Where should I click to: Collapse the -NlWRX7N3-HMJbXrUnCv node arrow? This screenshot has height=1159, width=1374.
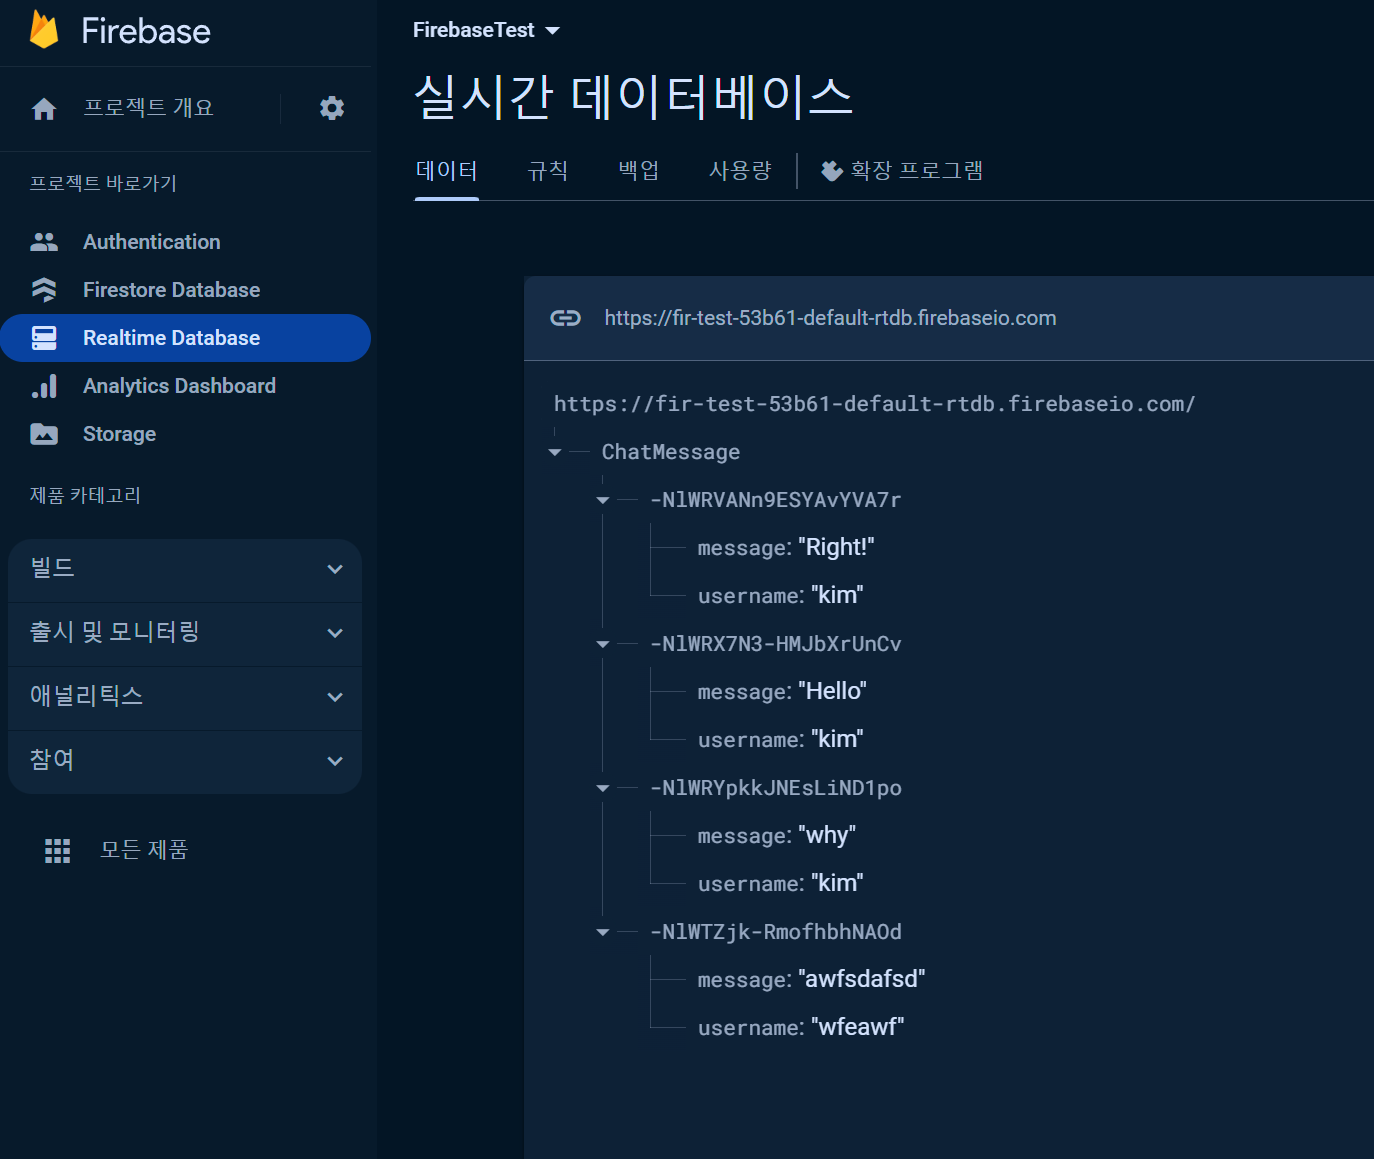[603, 645]
